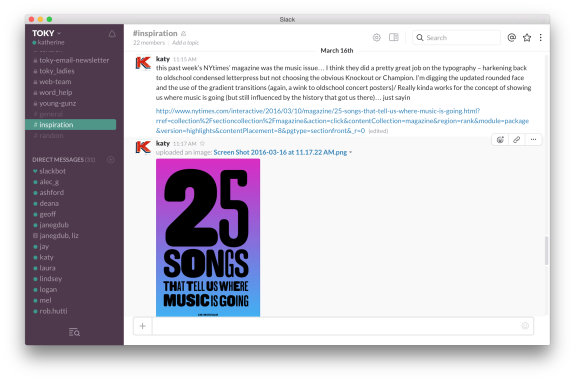Open the notifications bell in the sidebar
The height and width of the screenshot is (381, 575).
pos(112,34)
